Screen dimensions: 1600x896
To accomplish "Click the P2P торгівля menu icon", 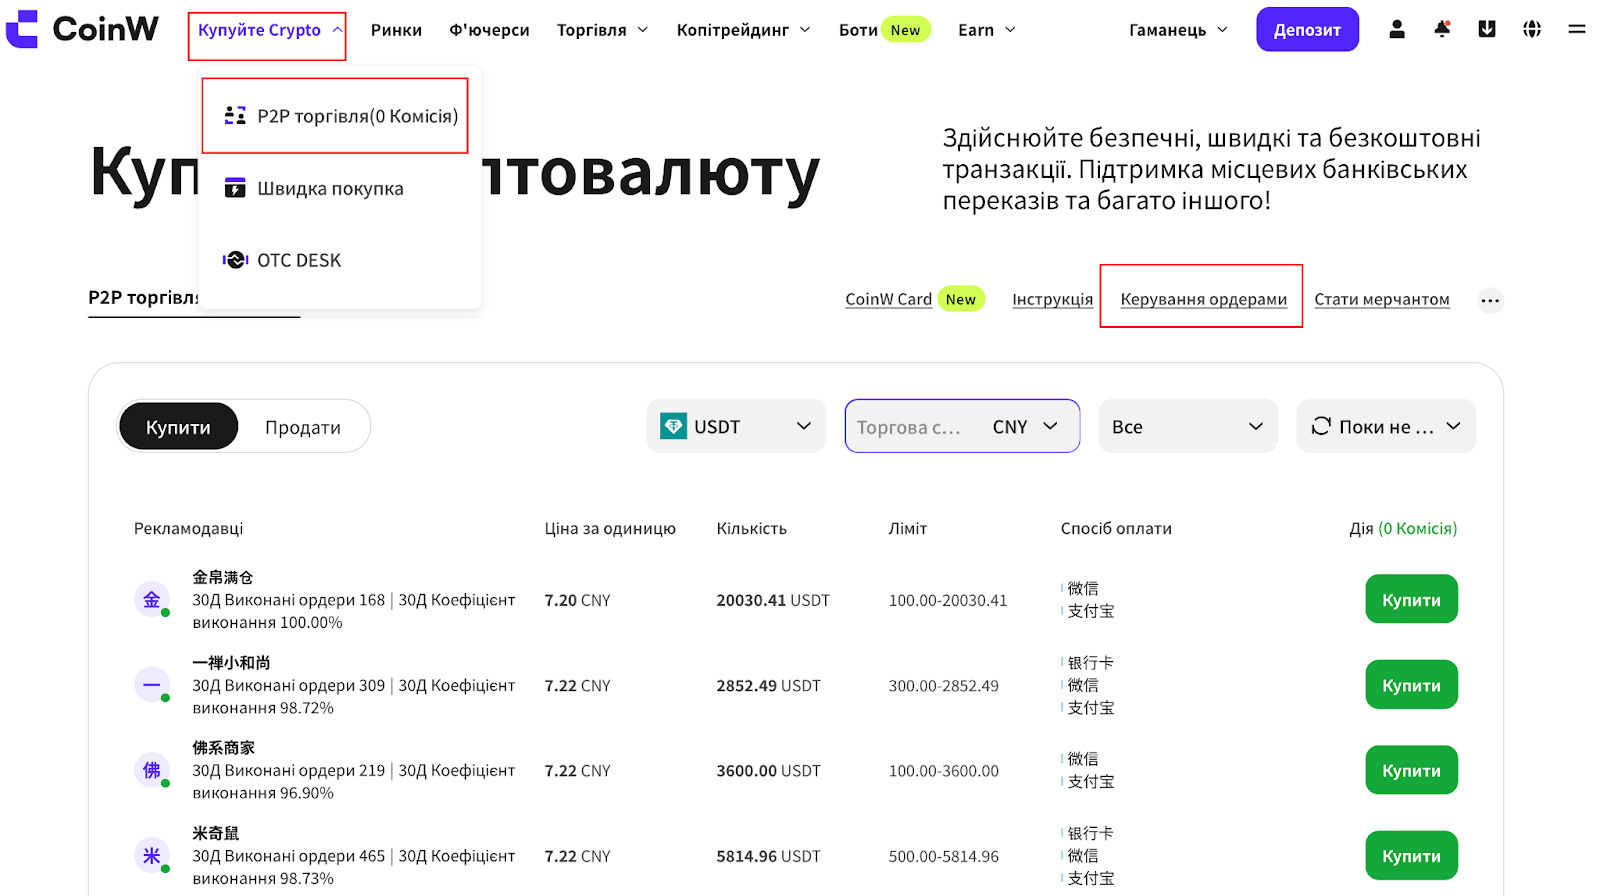I will (x=235, y=116).
